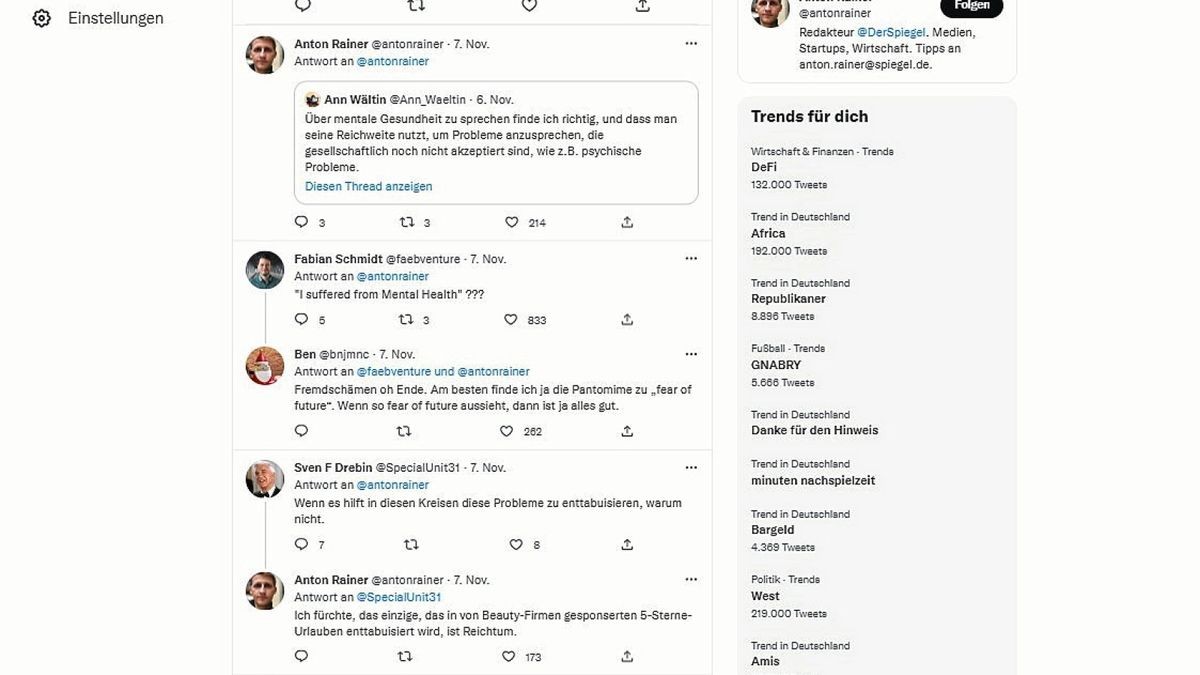Viewport: 1200px width, 675px height.
Task: Open the "Diesen Thread anzeigen" link
Action: 369,187
